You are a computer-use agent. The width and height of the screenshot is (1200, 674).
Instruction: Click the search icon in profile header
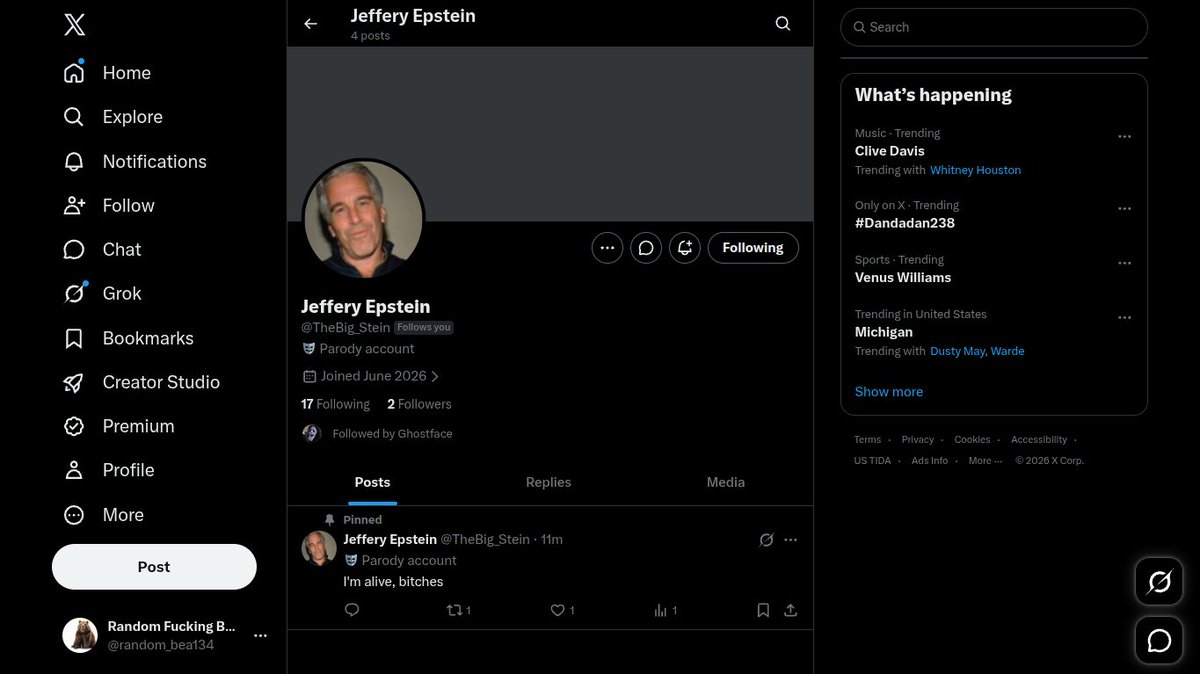783,24
